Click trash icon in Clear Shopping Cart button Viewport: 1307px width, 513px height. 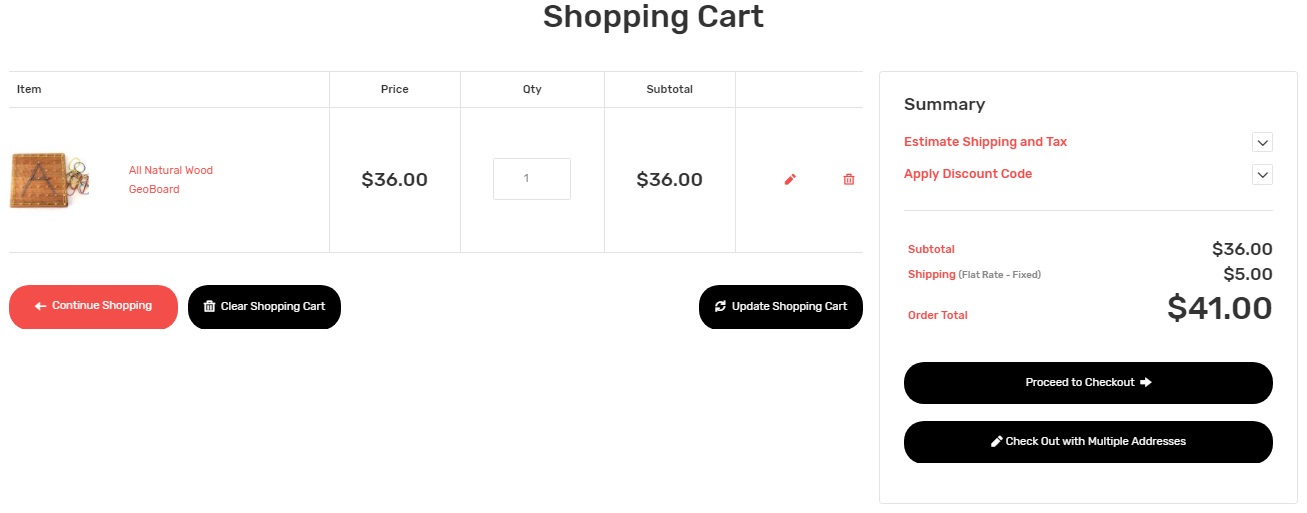tap(209, 306)
